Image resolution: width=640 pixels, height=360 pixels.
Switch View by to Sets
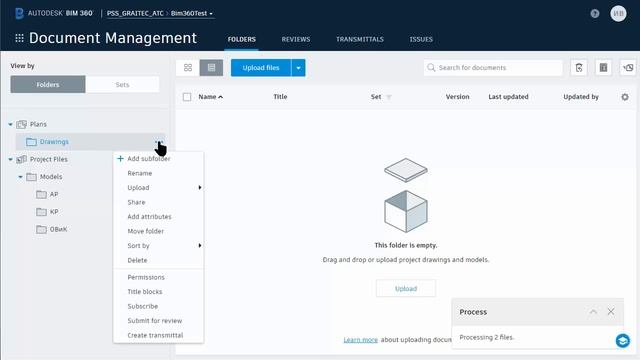pyautogui.click(x=122, y=84)
